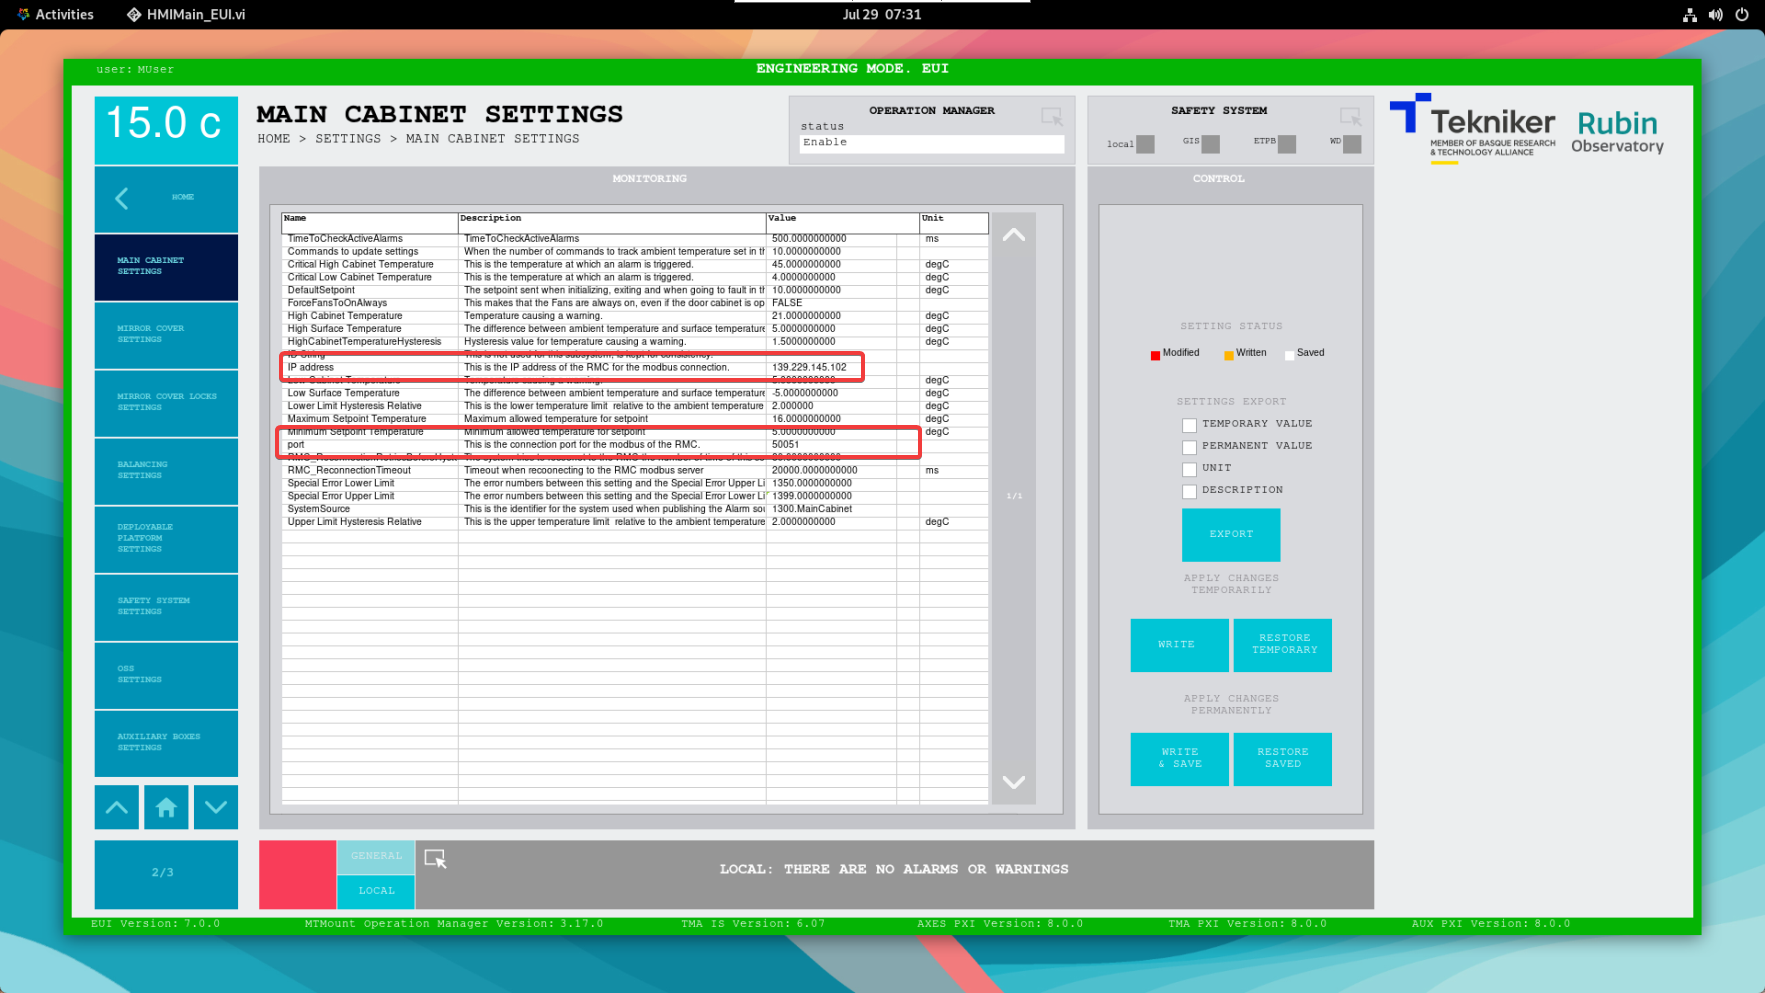
Task: Click the Tekniker logo
Action: click(x=1473, y=129)
